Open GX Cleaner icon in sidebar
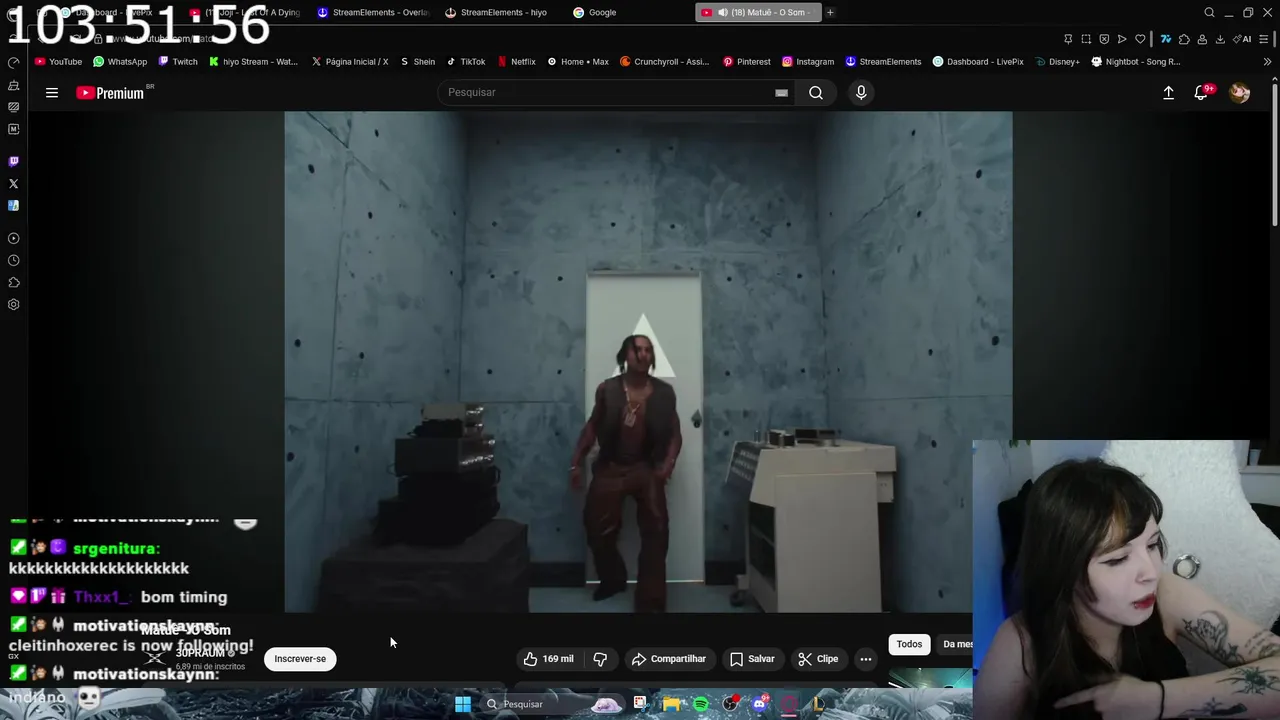The width and height of the screenshot is (1280, 720). point(13,85)
